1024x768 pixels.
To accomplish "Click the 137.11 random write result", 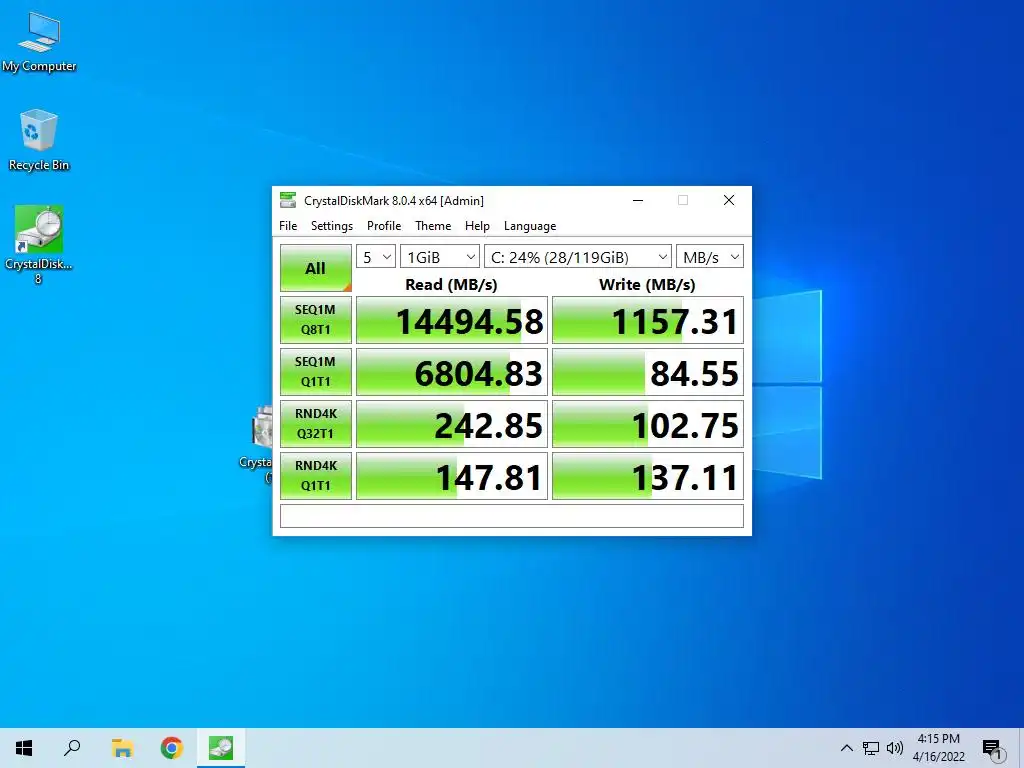I will pyautogui.click(x=648, y=475).
